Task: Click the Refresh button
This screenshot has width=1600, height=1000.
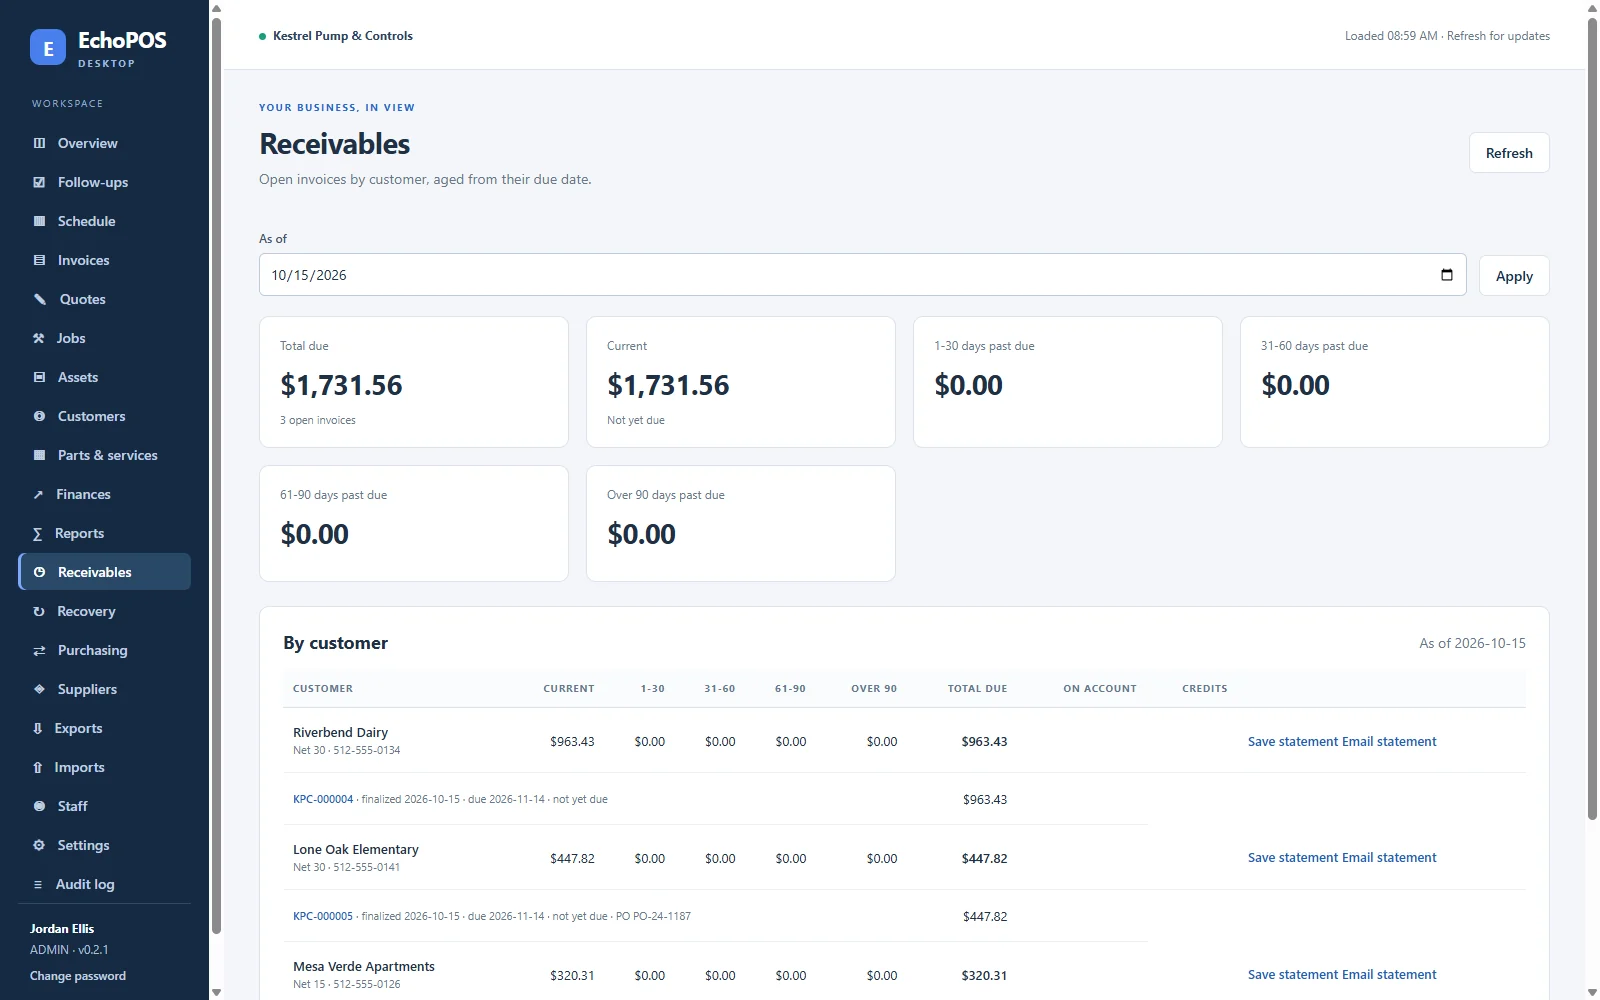Action: pos(1509,153)
